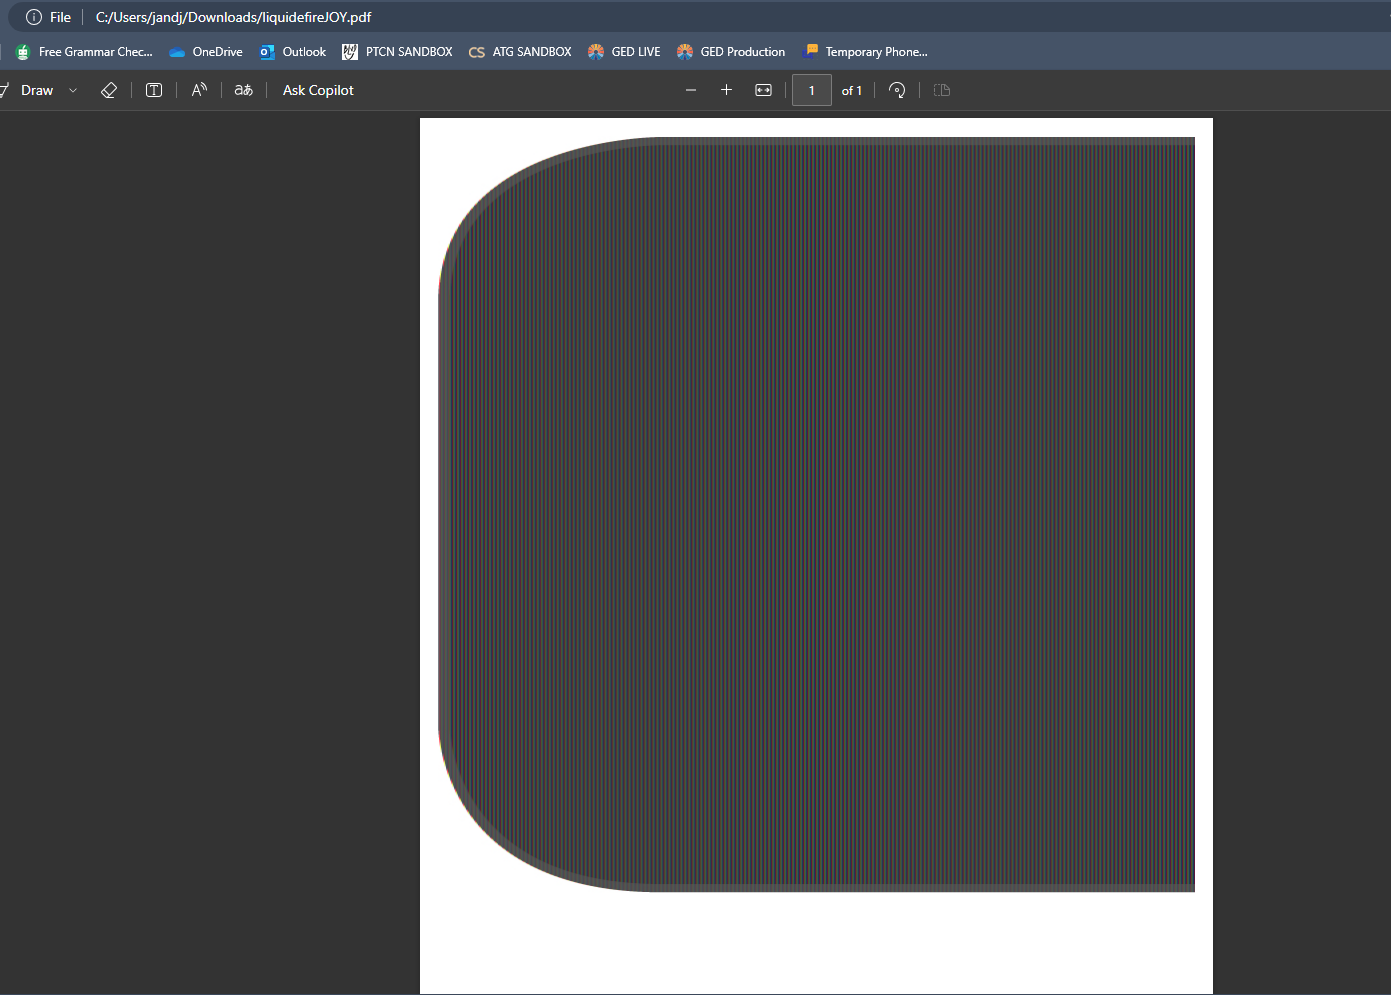Image resolution: width=1391 pixels, height=995 pixels.
Task: Click the Fit to width icon
Action: [763, 90]
